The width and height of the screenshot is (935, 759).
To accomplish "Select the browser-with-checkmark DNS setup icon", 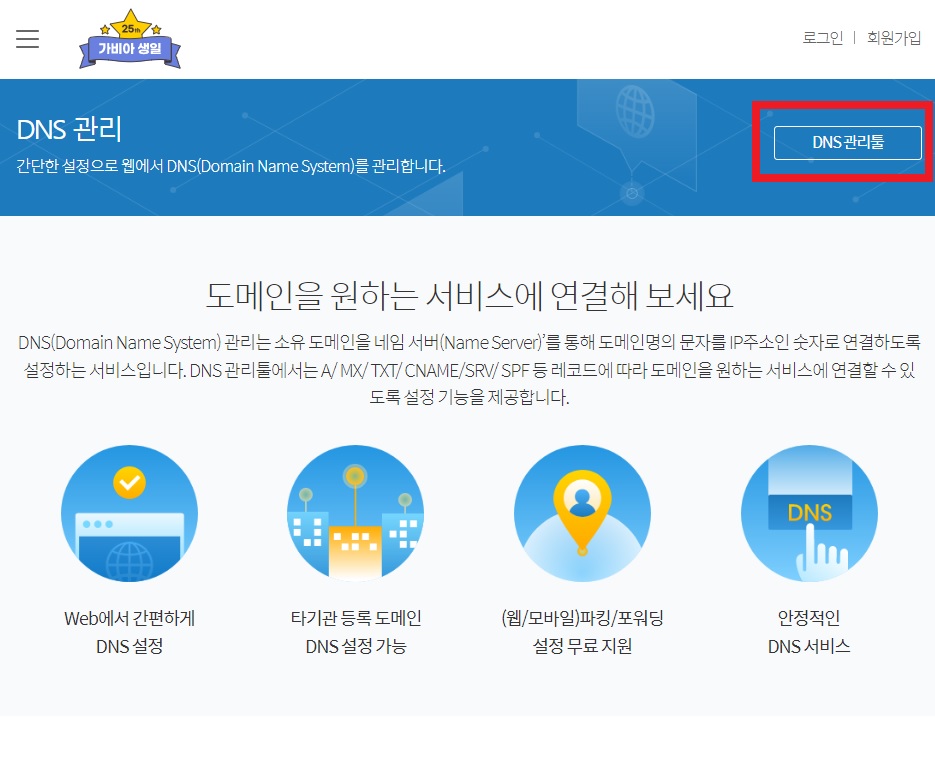I will (x=129, y=513).
